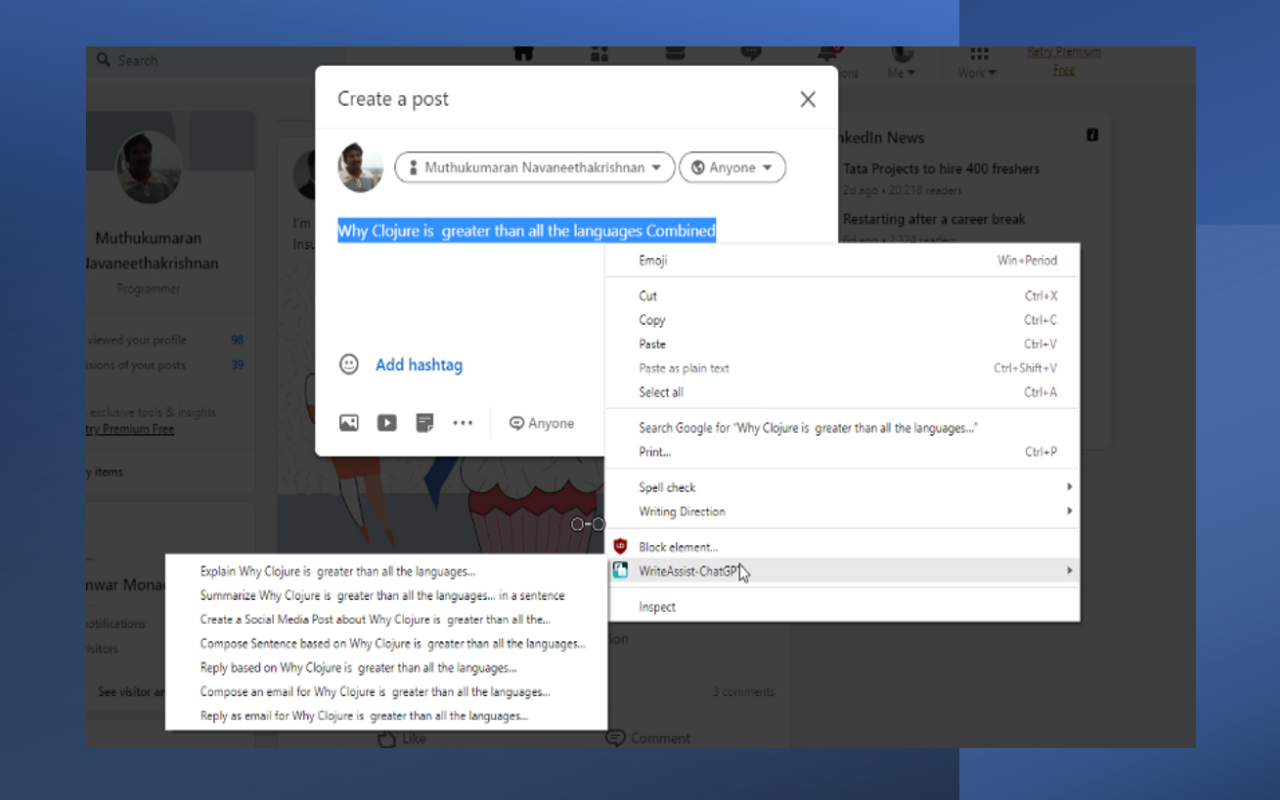Open My Network from the navigation bar
The width and height of the screenshot is (1280, 800).
[x=599, y=51]
